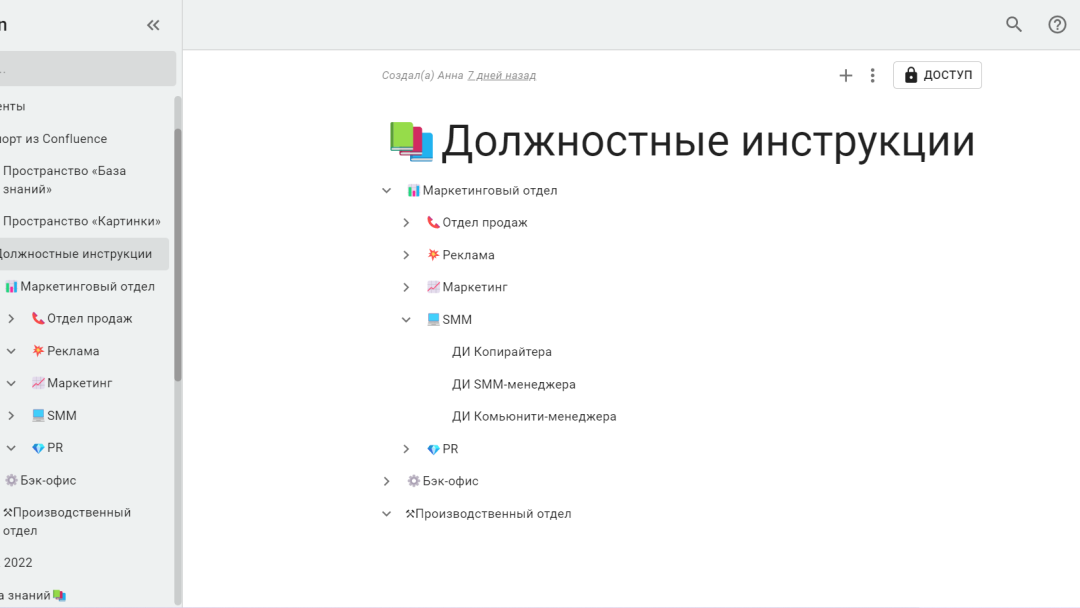Click the gear icon beside Бэк-офис in content
Image resolution: width=1080 pixels, height=608 pixels.
point(413,481)
